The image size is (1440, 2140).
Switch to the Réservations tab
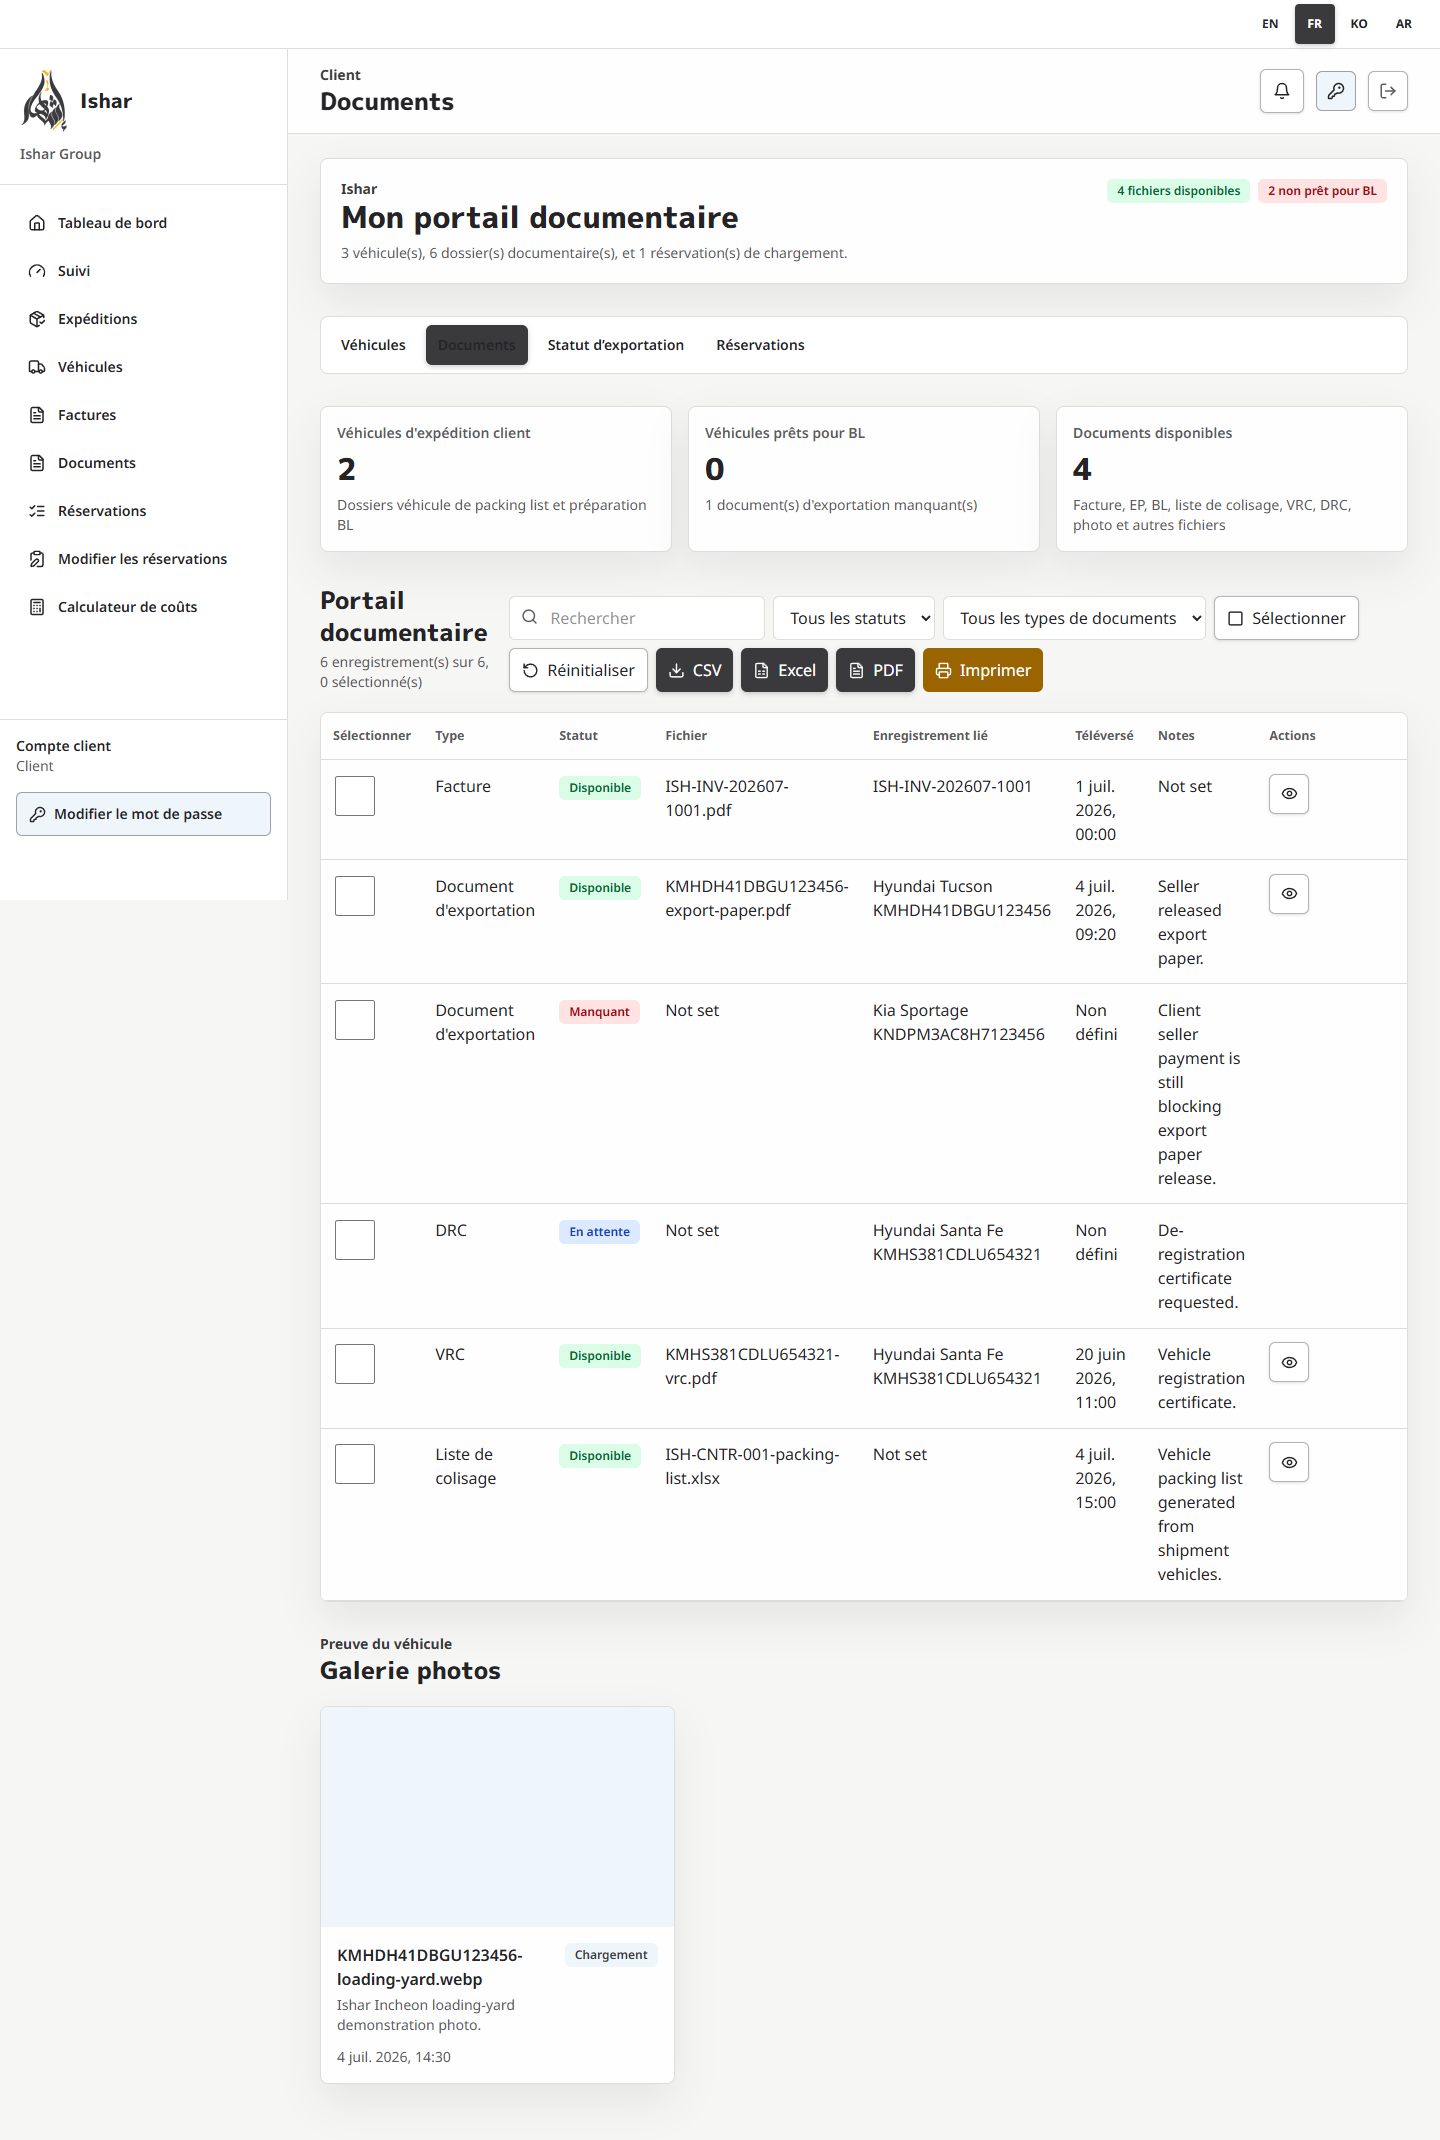(x=760, y=345)
